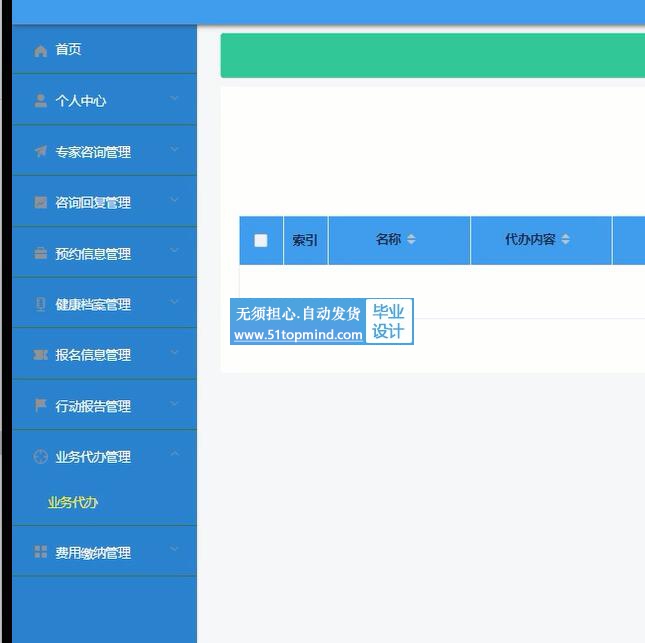Click the home icon beside 首页
This screenshot has width=645, height=643.
[x=40, y=51]
